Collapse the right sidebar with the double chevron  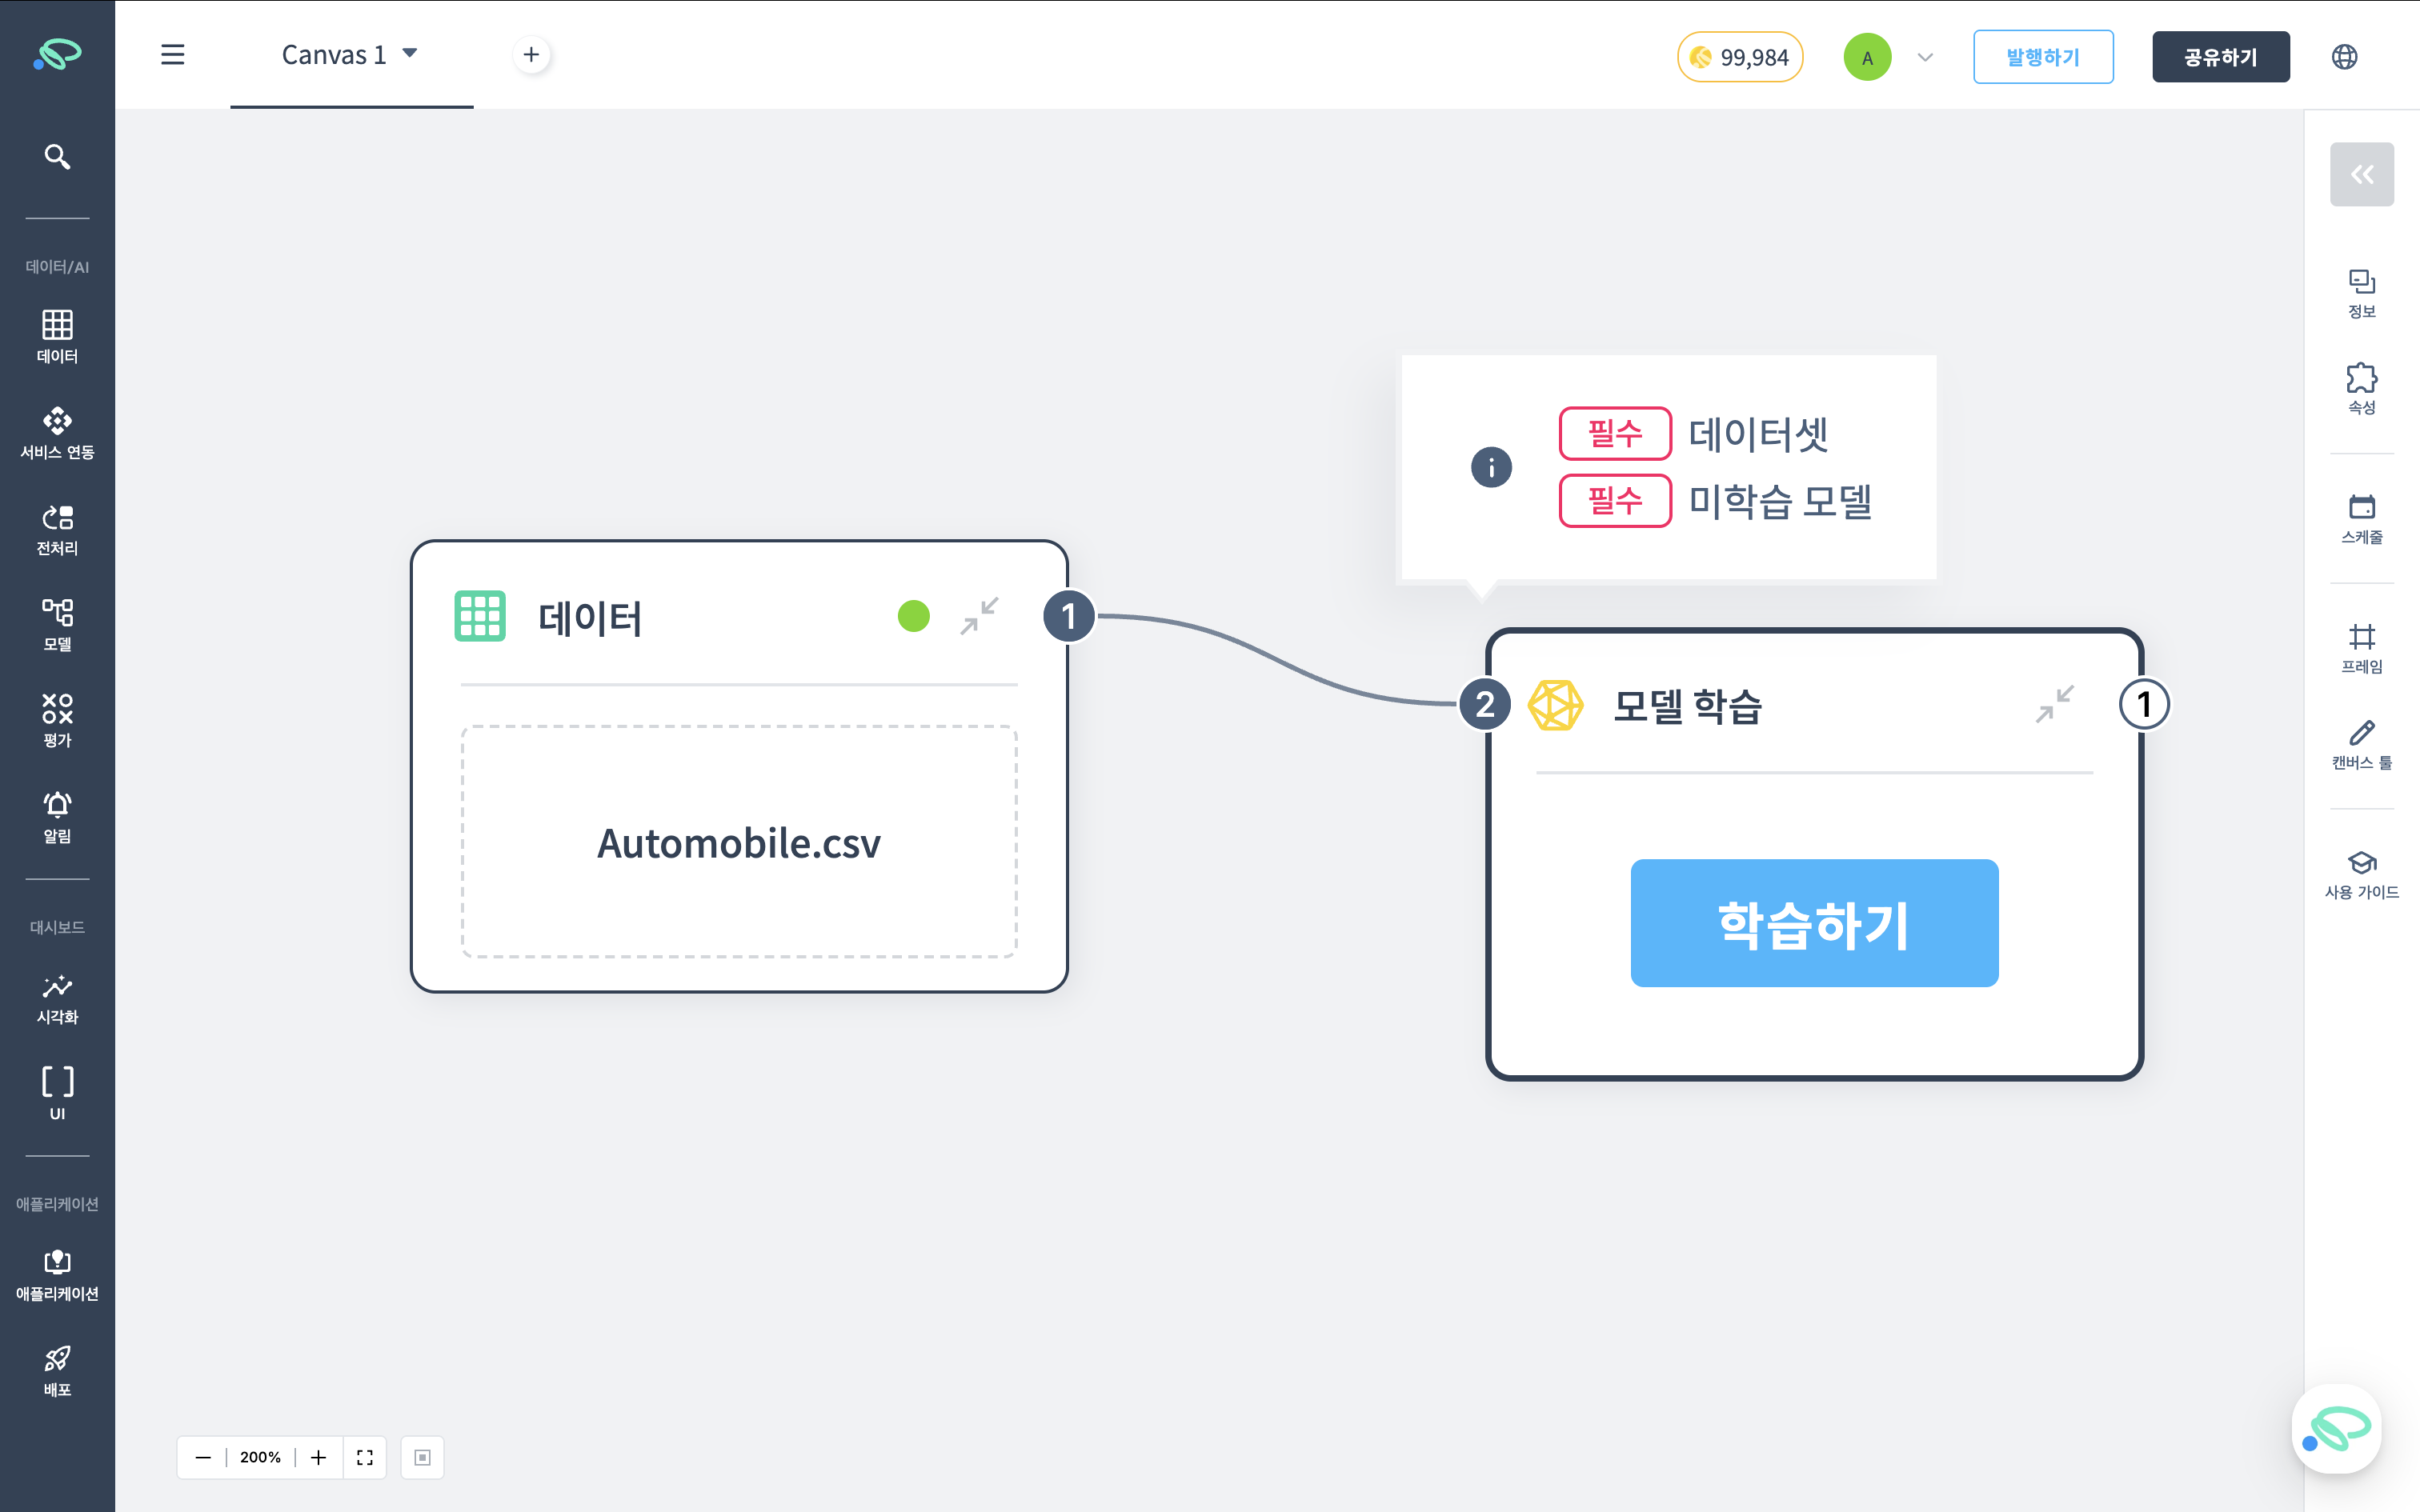[x=2362, y=174]
